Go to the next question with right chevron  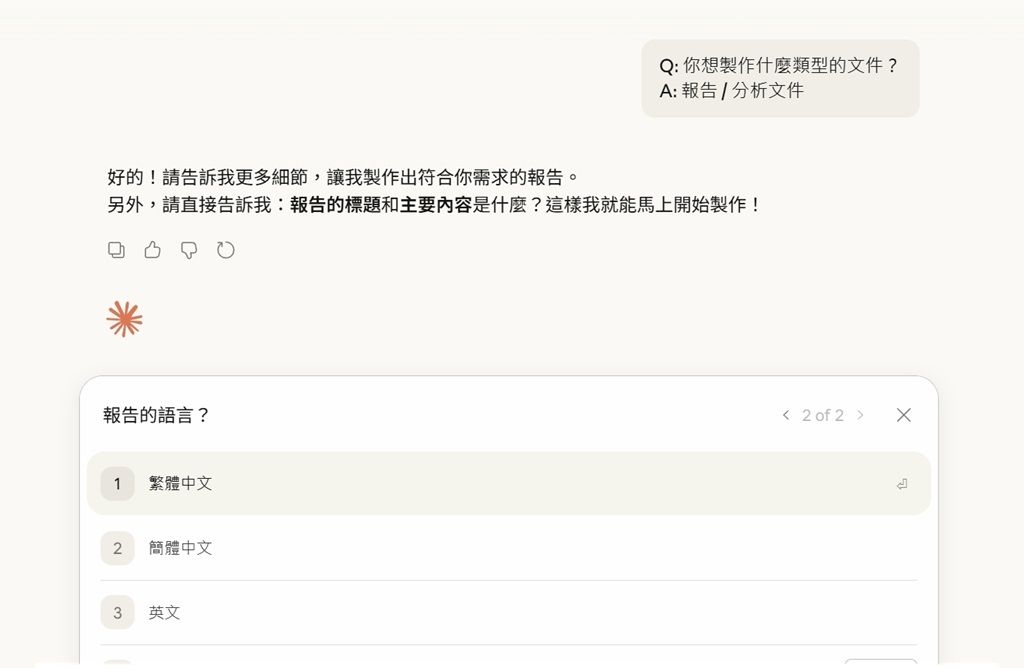(x=860, y=415)
